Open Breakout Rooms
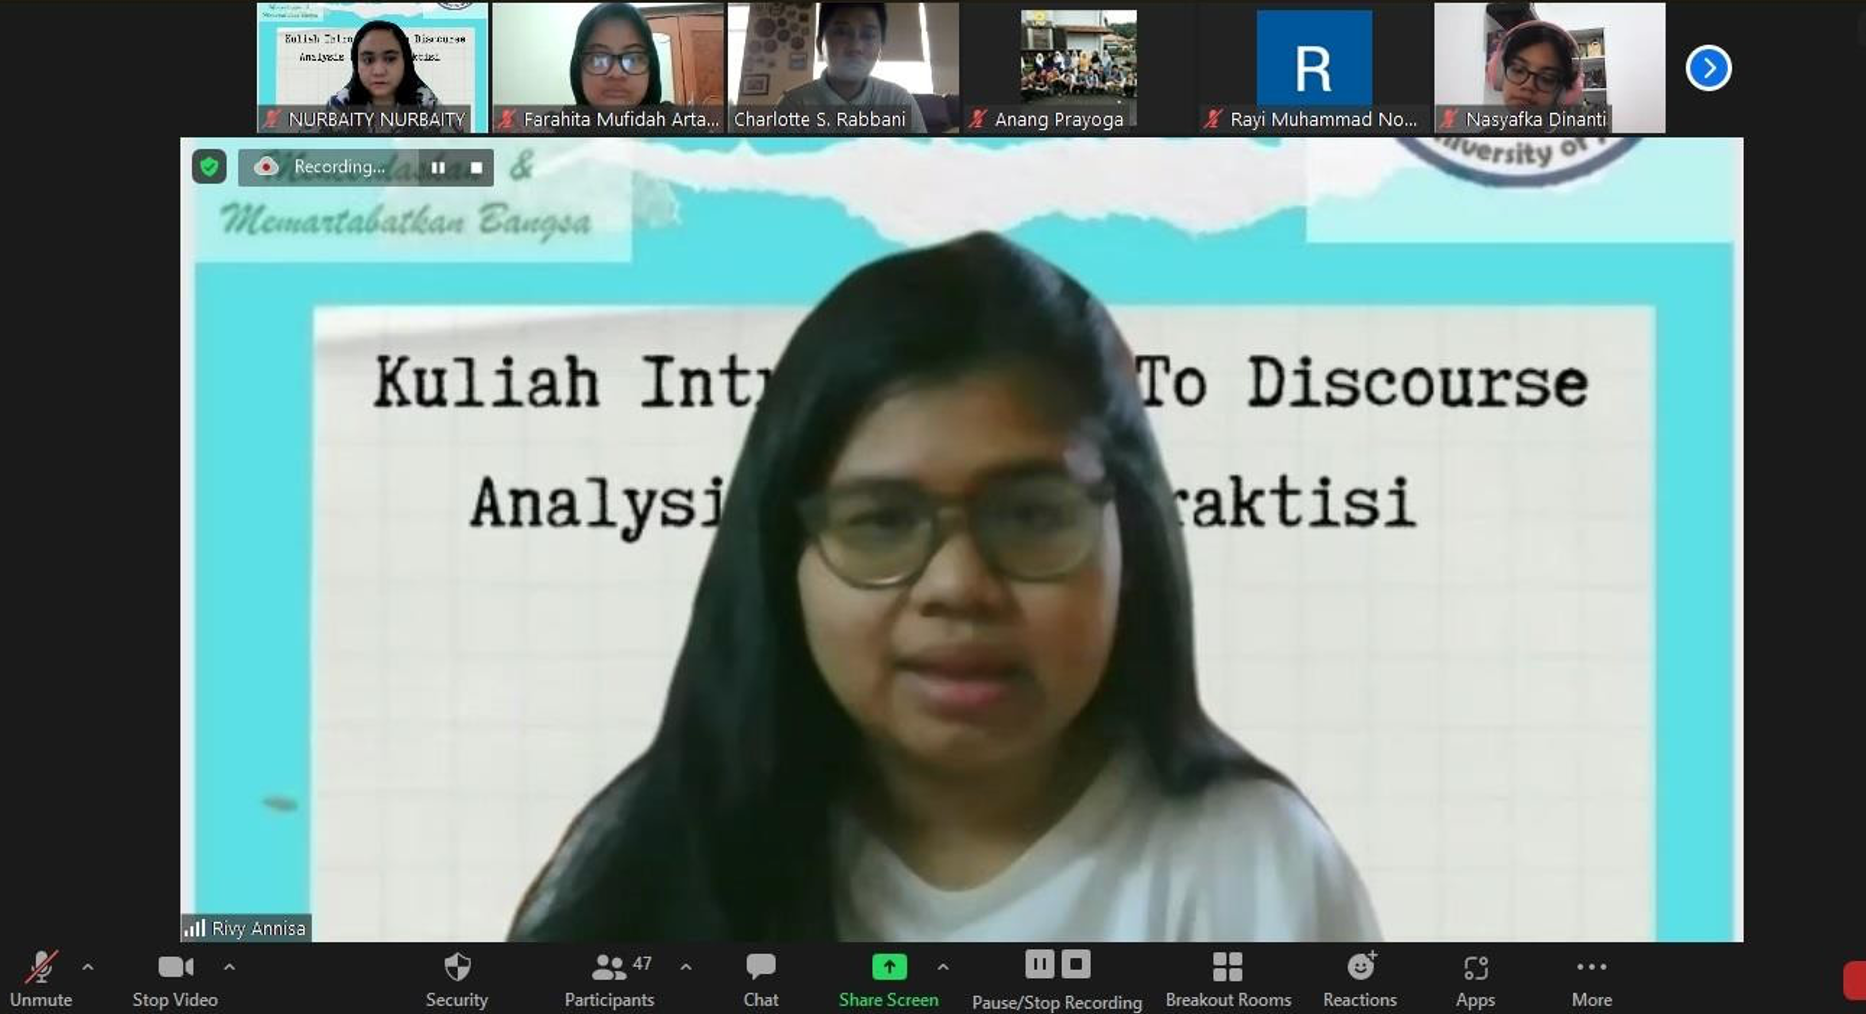Viewport: 1866px width, 1014px height. coord(1227,979)
